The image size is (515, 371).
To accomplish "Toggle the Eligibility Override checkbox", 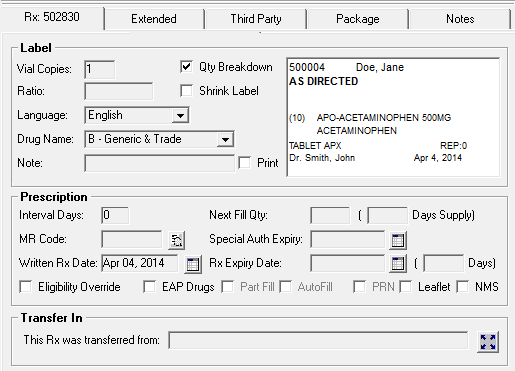I will coord(26,287).
